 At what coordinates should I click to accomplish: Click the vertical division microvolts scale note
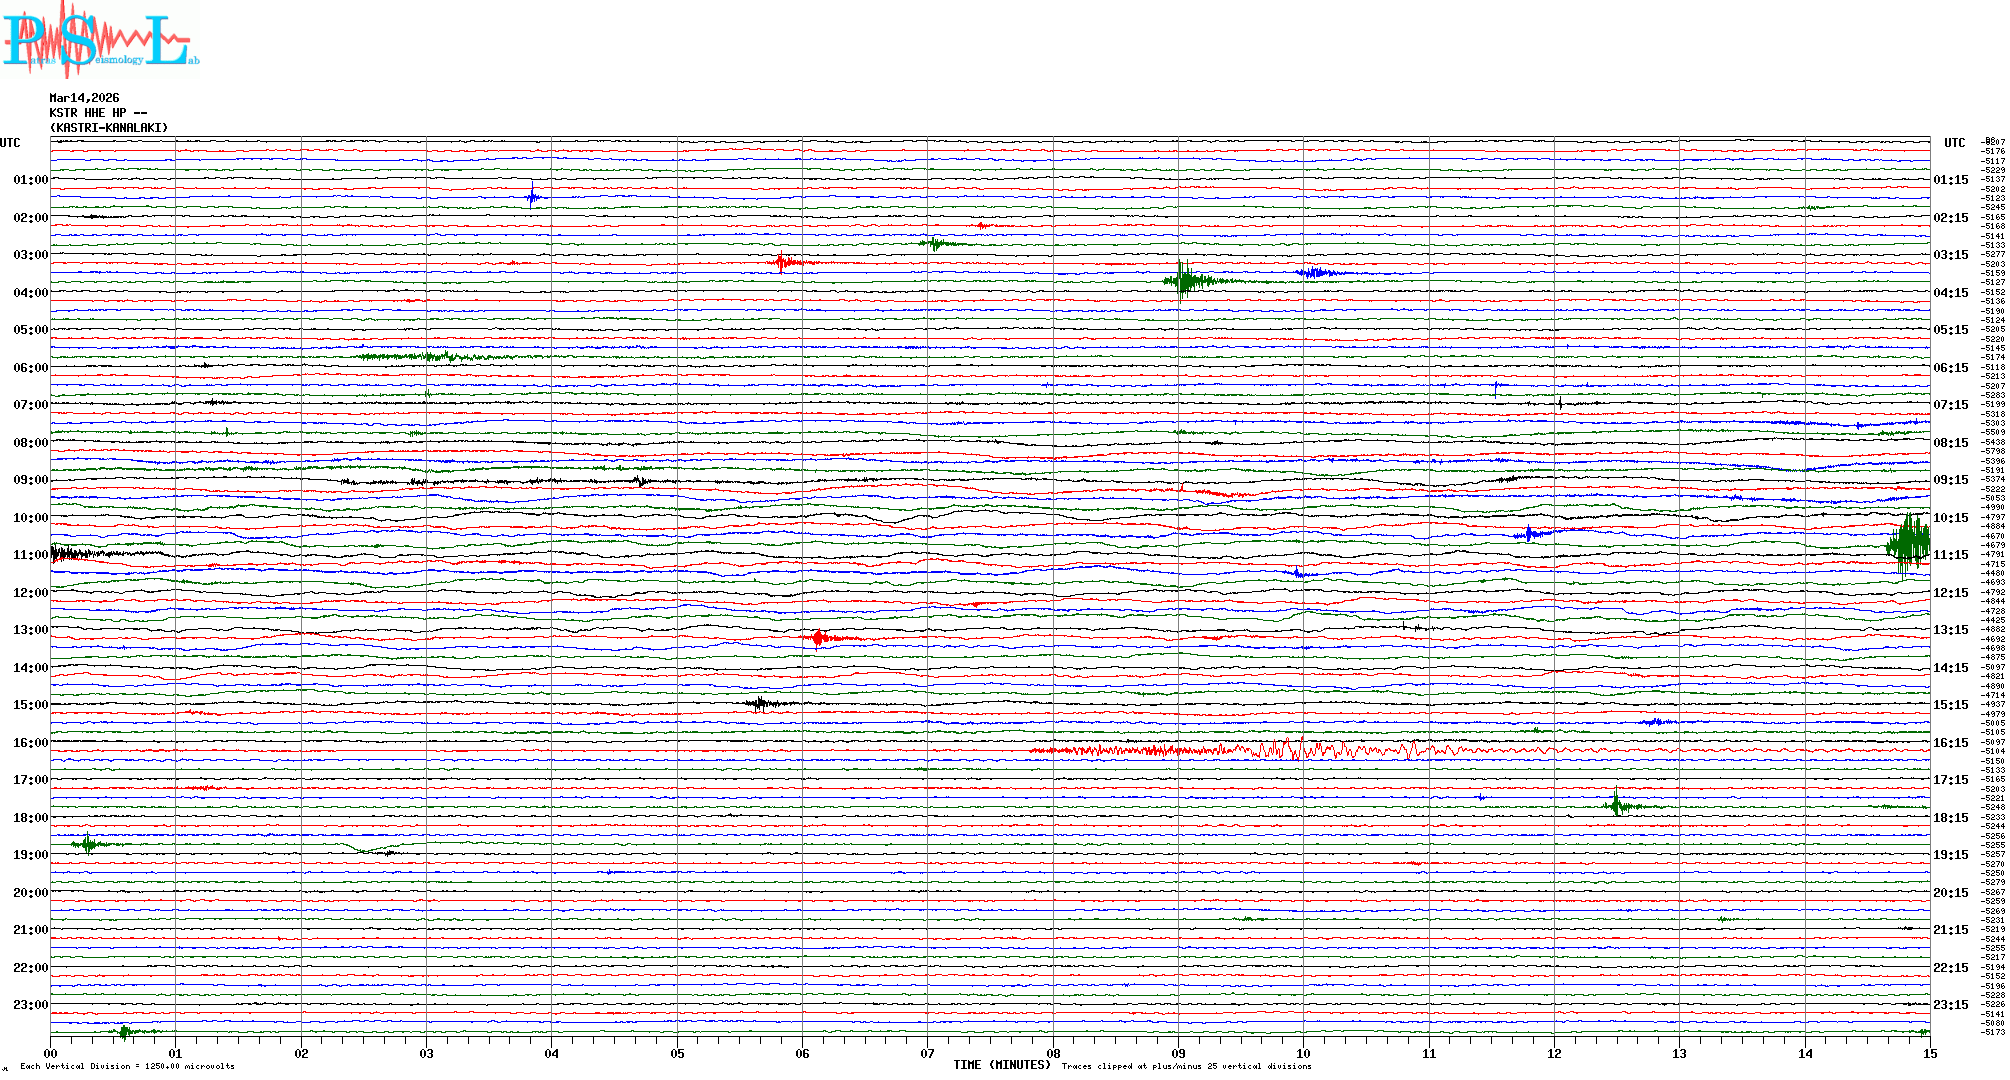click(127, 1066)
